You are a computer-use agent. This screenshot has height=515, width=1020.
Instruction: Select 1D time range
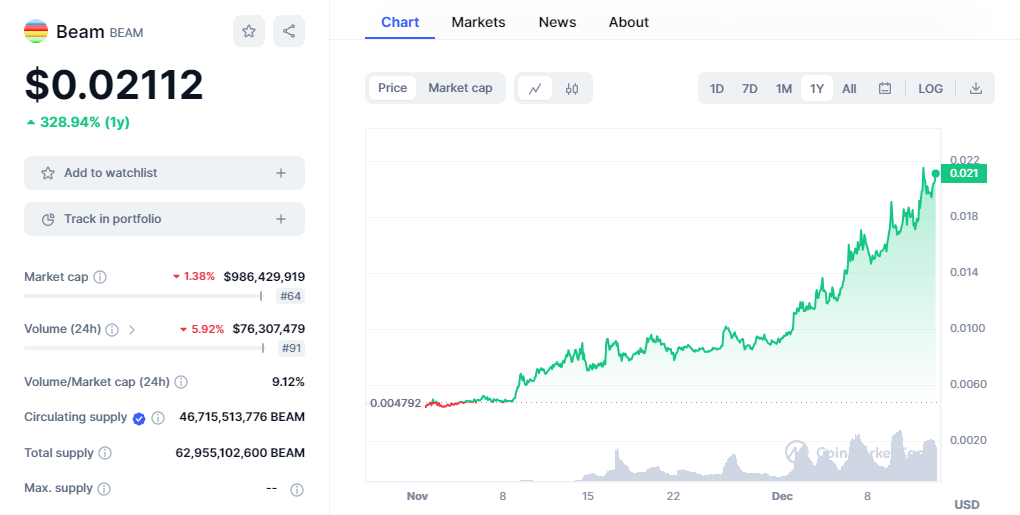(717, 88)
